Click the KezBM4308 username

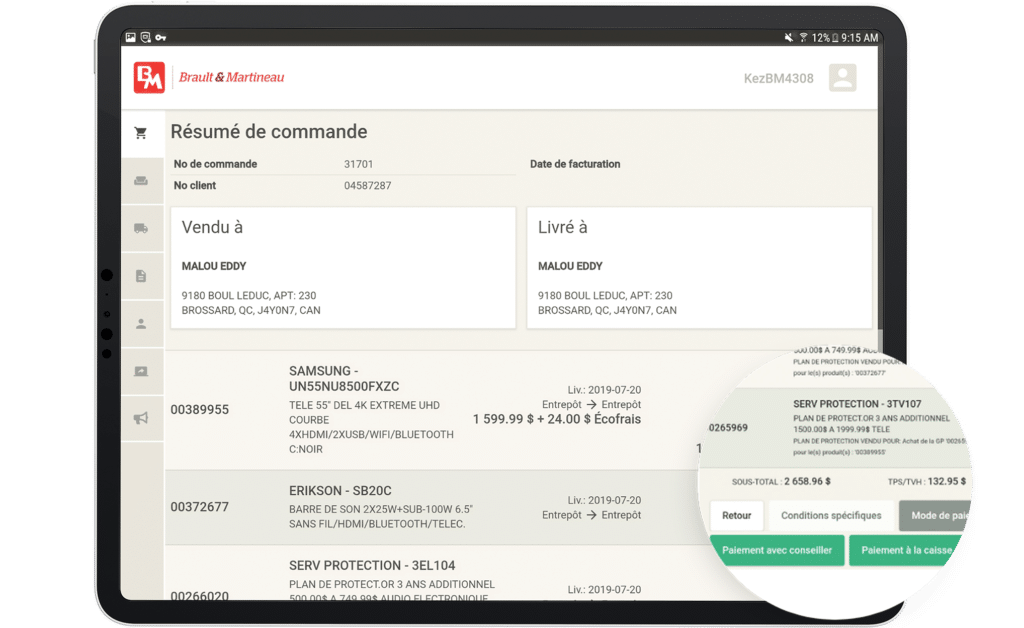(x=778, y=78)
